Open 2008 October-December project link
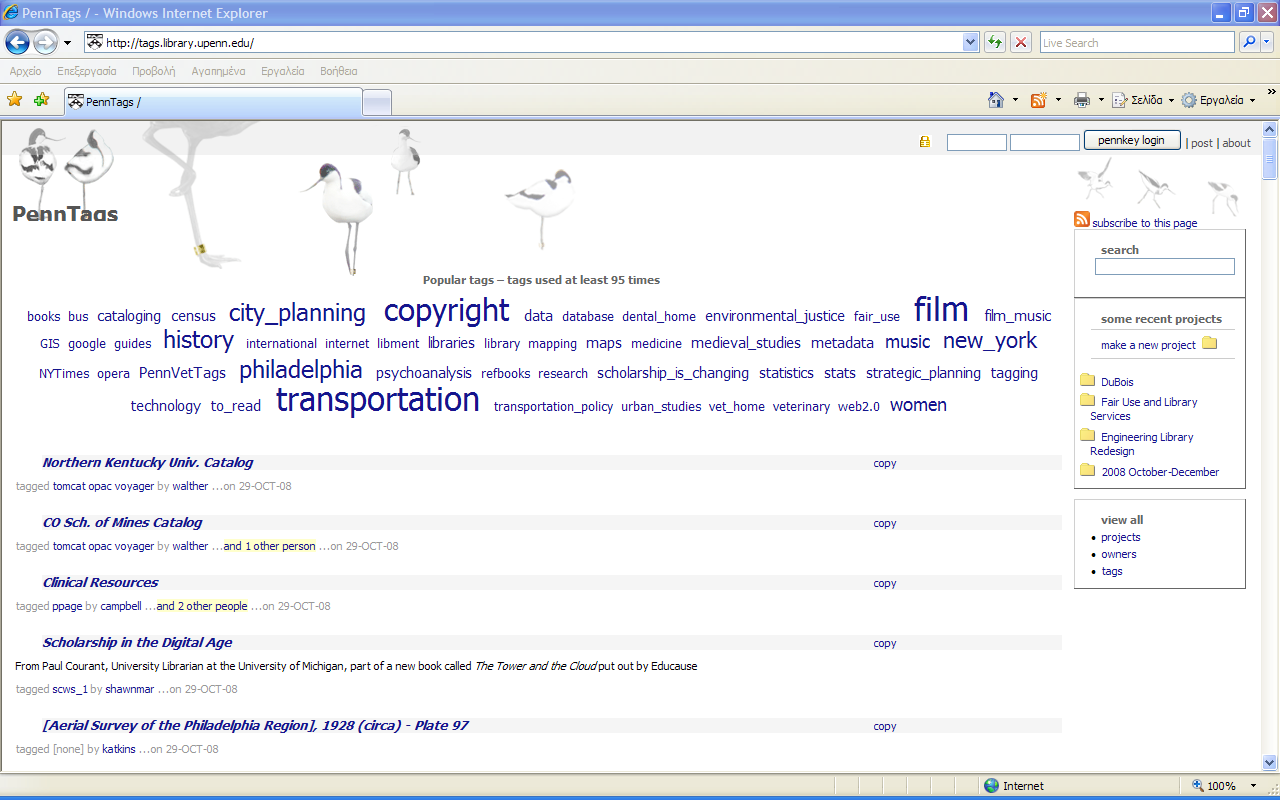 tap(1160, 472)
